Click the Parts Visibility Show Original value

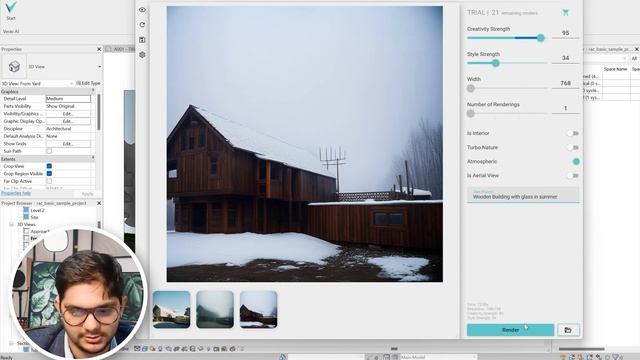[68, 106]
